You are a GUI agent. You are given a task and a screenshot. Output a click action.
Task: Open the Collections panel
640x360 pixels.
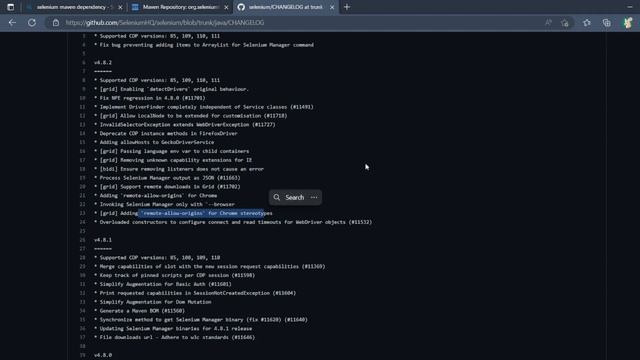[607, 23]
